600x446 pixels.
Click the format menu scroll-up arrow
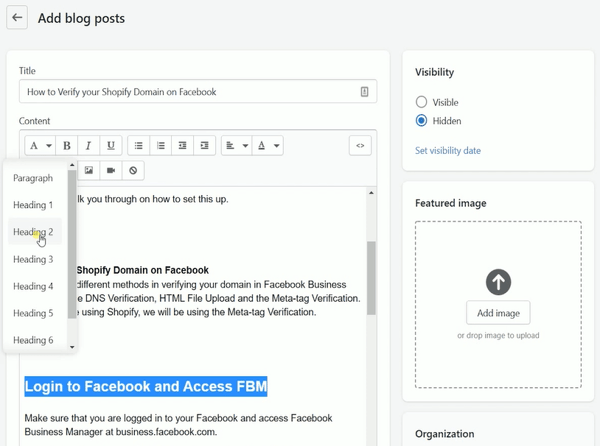(x=72, y=165)
